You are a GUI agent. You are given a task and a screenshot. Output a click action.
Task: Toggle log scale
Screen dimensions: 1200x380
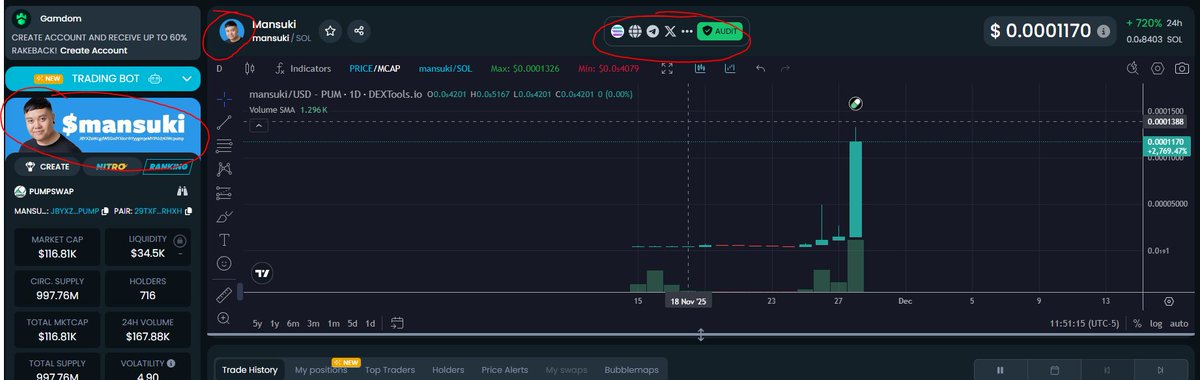(1157, 323)
